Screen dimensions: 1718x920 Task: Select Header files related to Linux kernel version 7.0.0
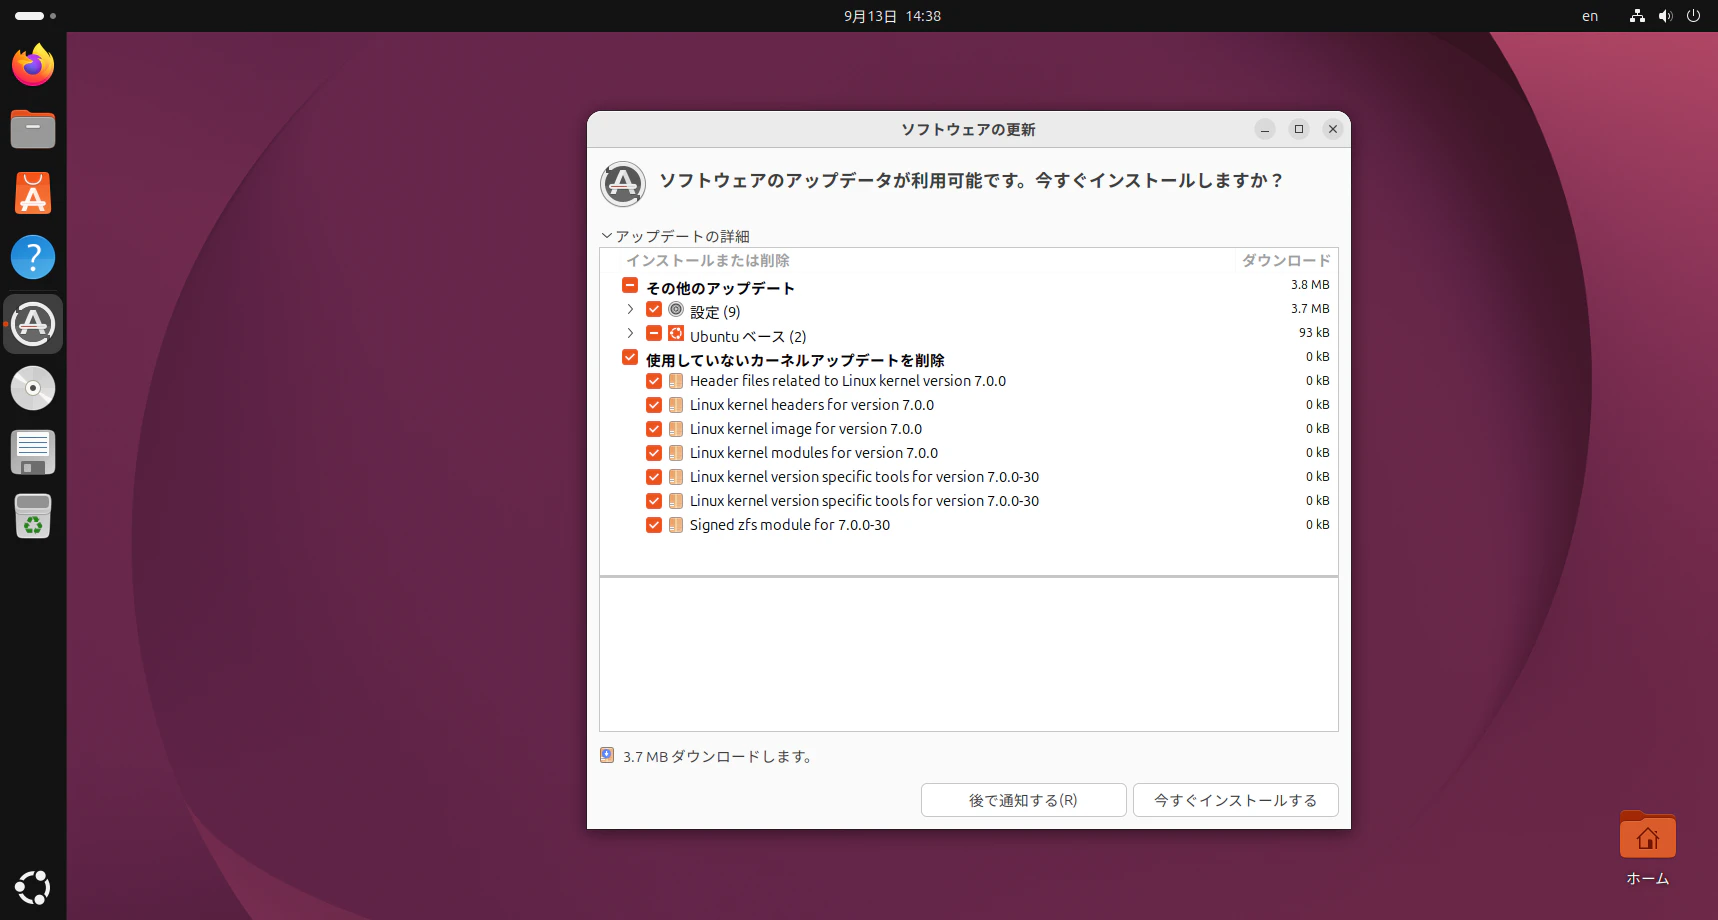click(848, 381)
